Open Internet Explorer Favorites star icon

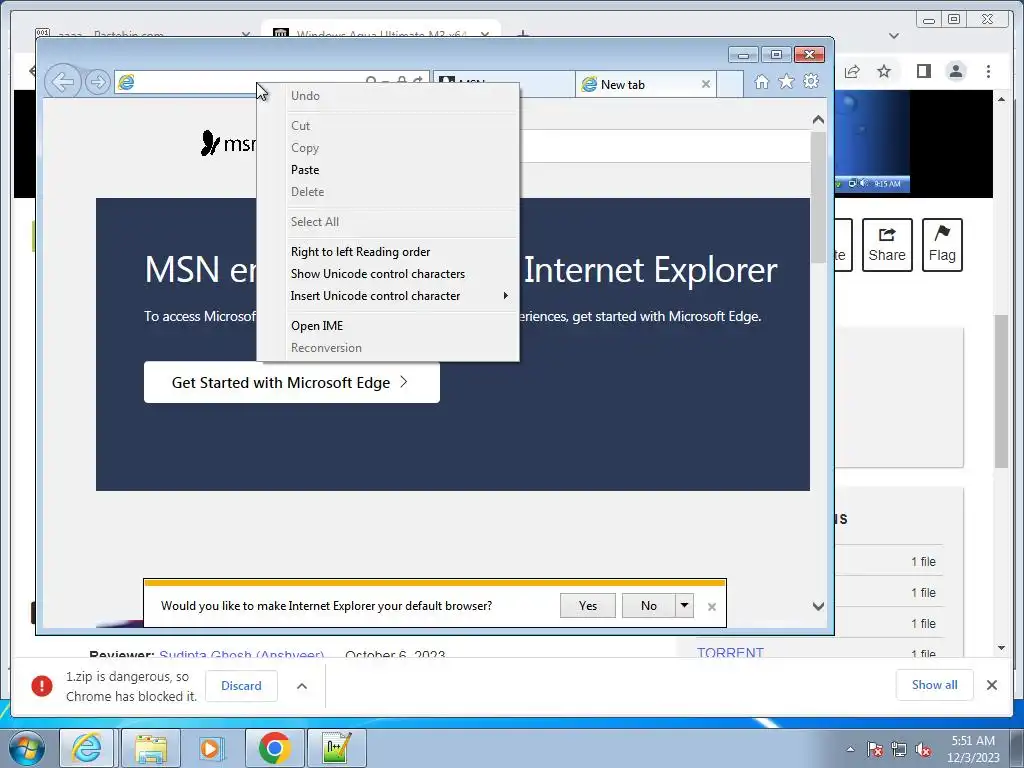click(786, 82)
